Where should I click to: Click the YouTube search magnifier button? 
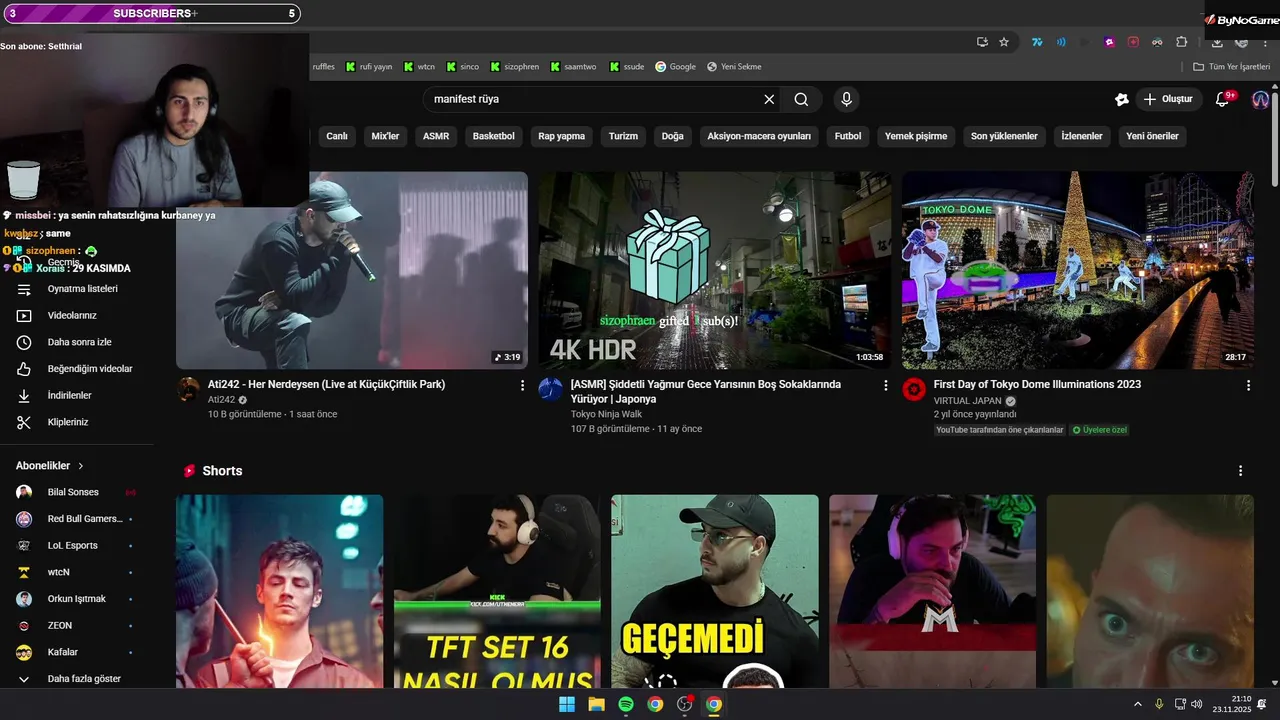pyautogui.click(x=801, y=99)
